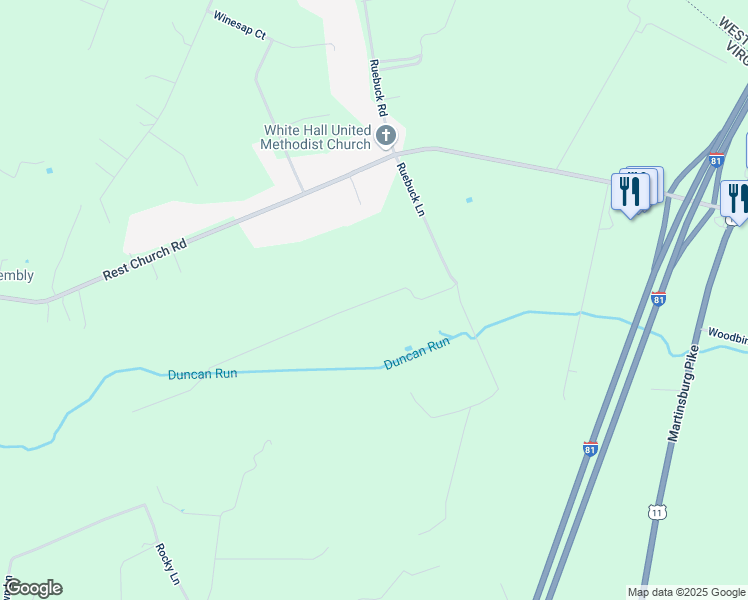Select the front restaurant marker near I-81
Image resolution: width=748 pixels, height=600 pixels.
[630, 193]
